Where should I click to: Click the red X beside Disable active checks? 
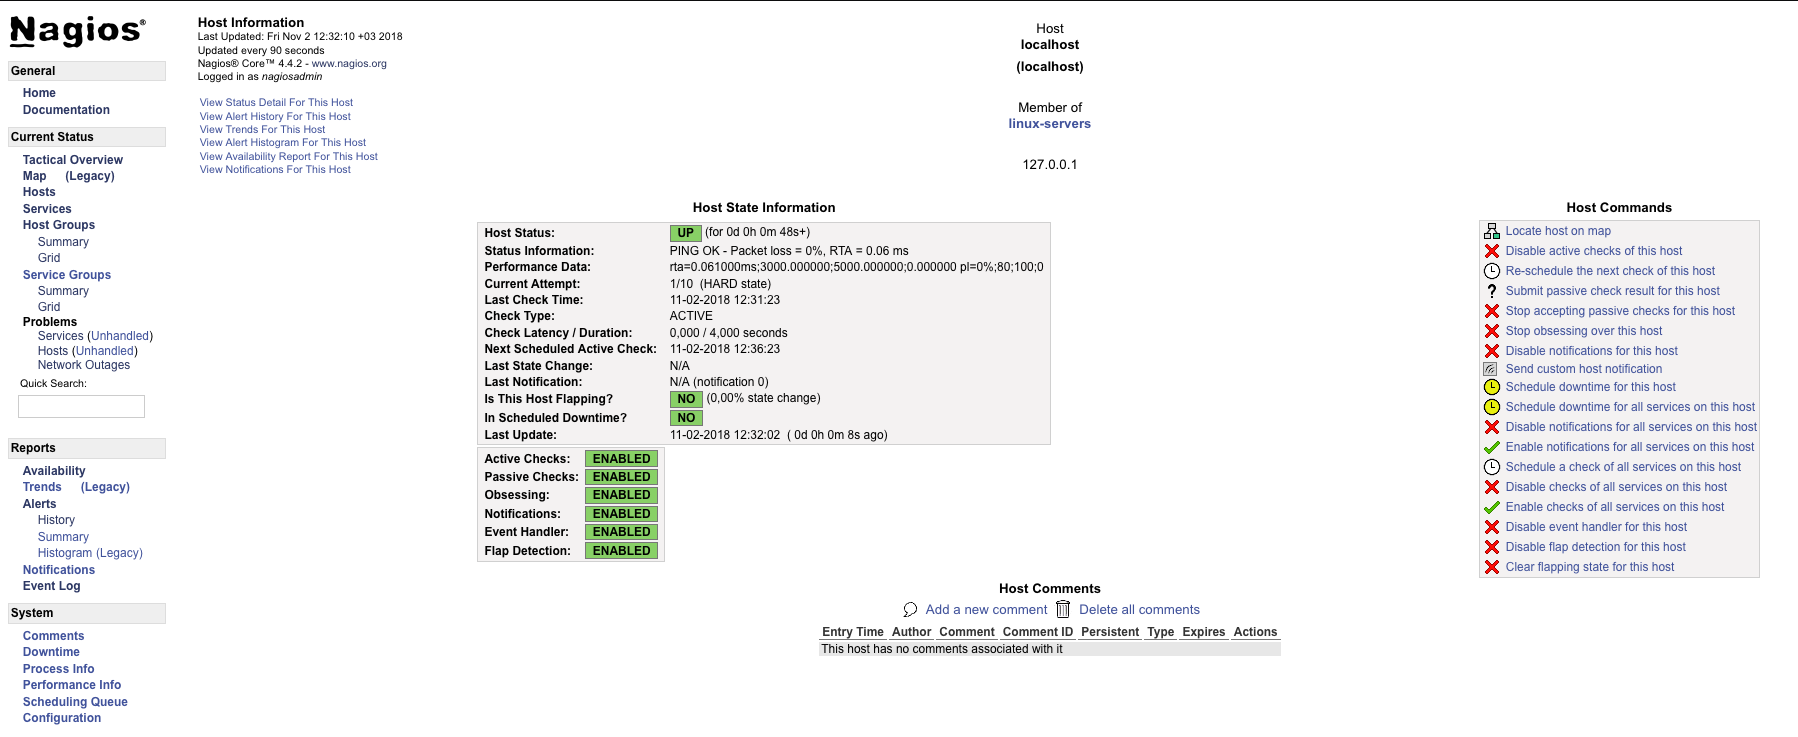click(1491, 251)
